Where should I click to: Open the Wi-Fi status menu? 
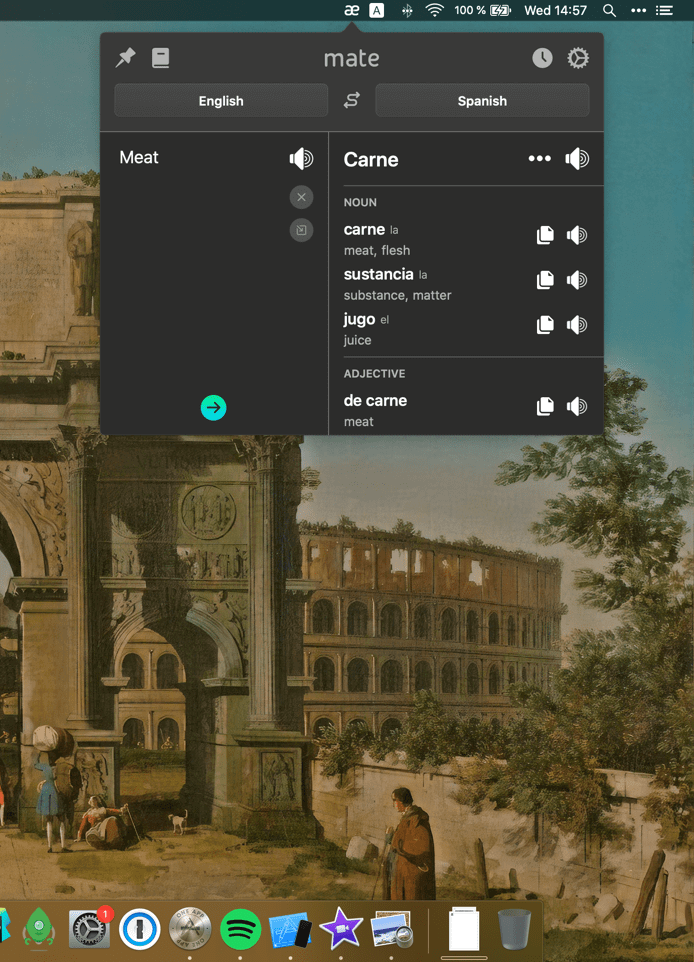[434, 10]
